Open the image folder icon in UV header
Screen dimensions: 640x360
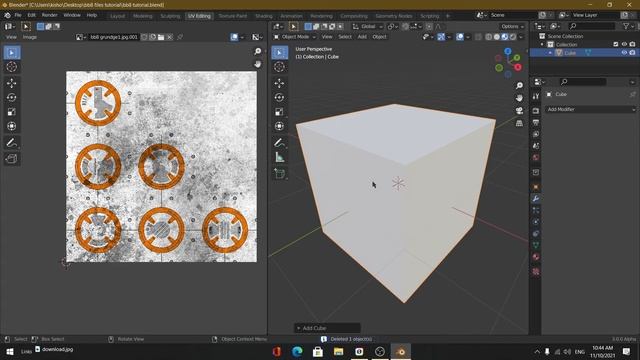(161, 37)
